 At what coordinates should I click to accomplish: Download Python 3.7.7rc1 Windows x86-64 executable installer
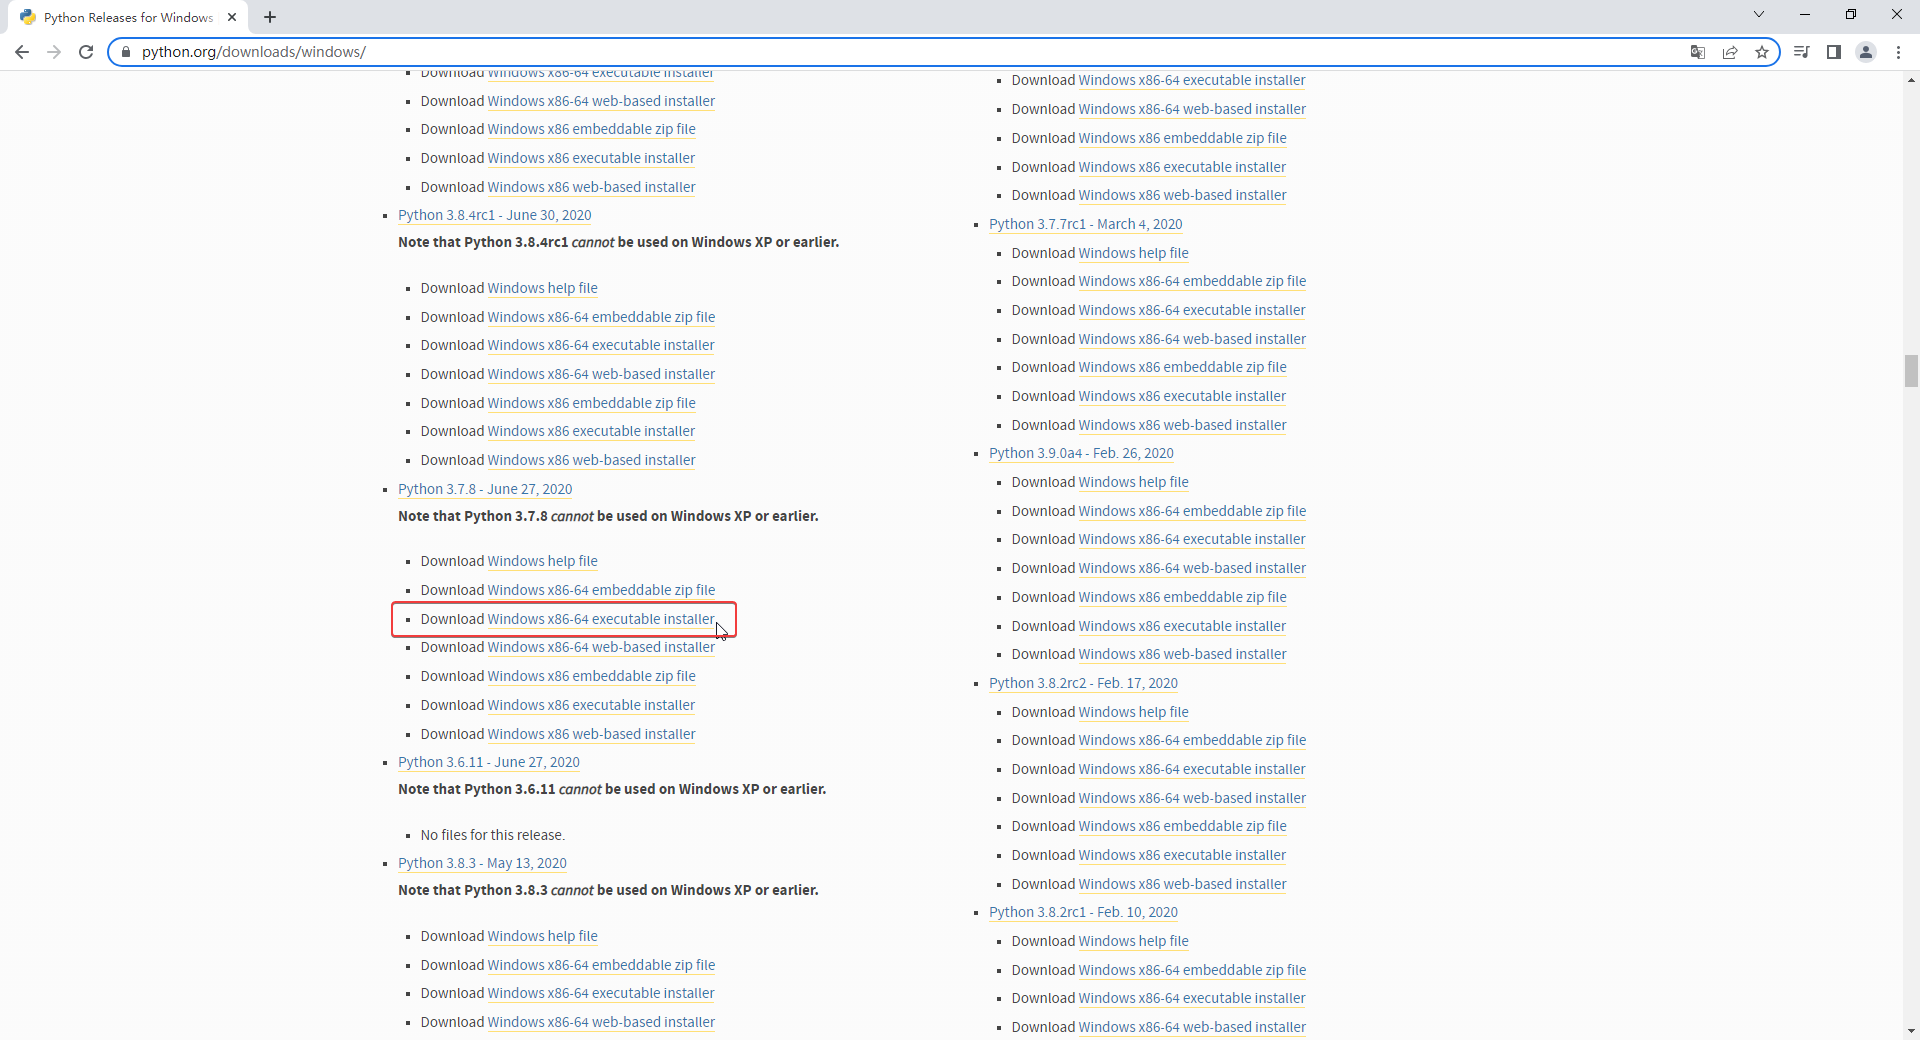coord(1192,310)
